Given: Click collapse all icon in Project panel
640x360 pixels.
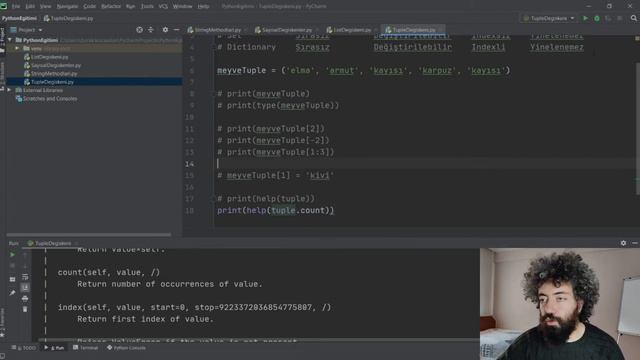Looking at the screenshot, I should pyautogui.click(x=151, y=30).
